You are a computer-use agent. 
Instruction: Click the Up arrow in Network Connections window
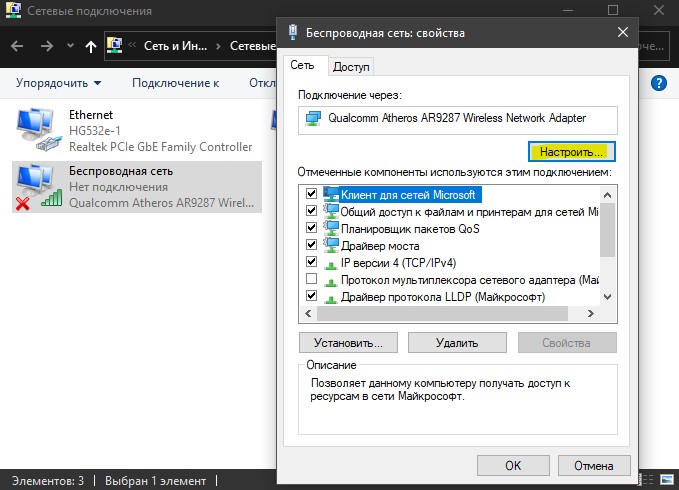(x=91, y=46)
